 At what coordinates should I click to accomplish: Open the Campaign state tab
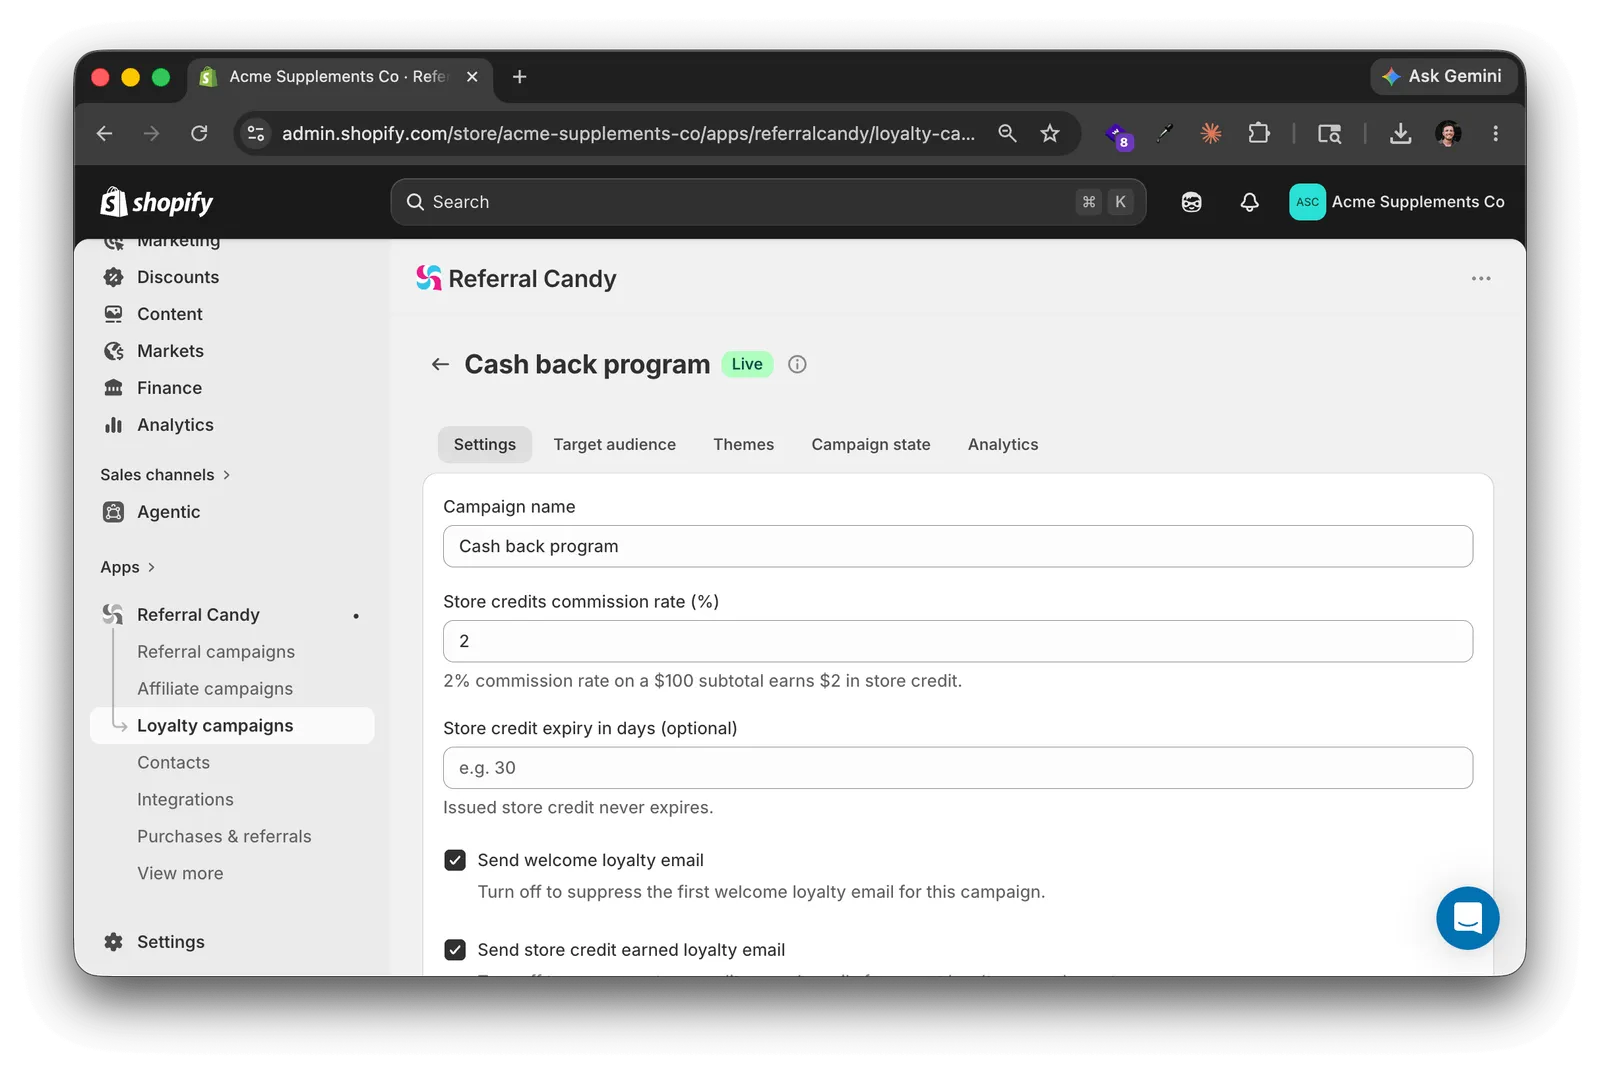(x=871, y=444)
